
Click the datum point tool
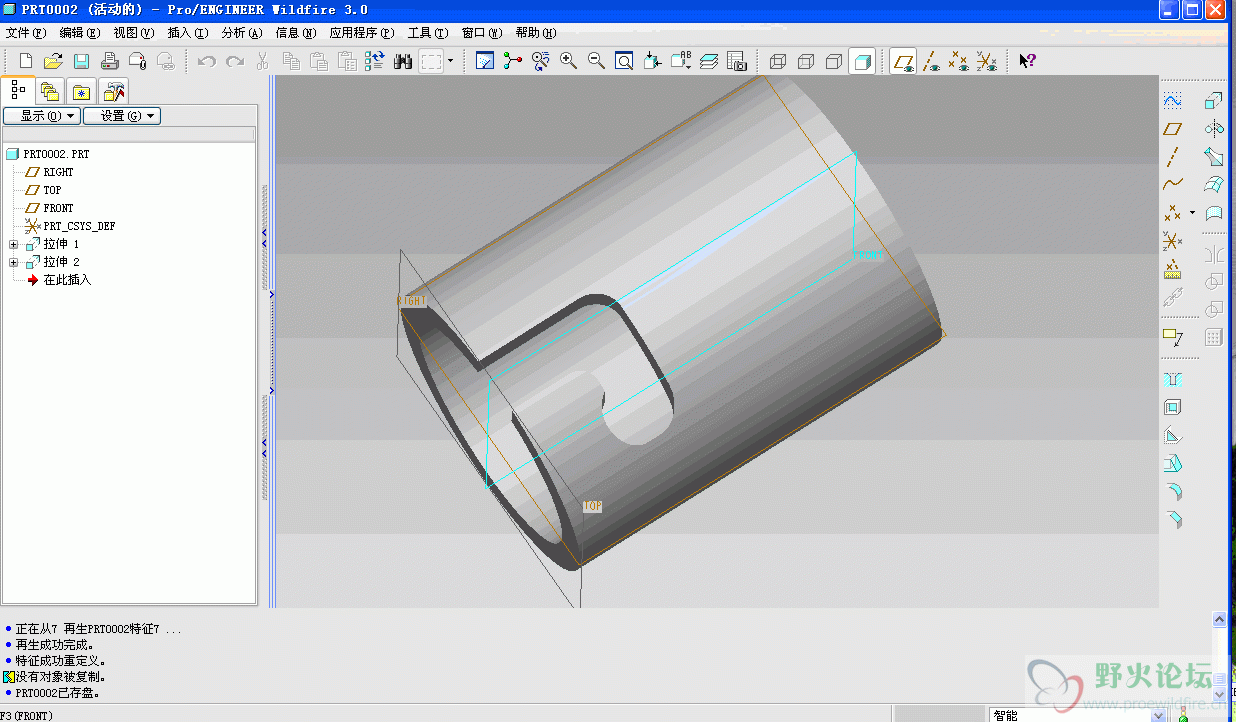click(x=1173, y=212)
